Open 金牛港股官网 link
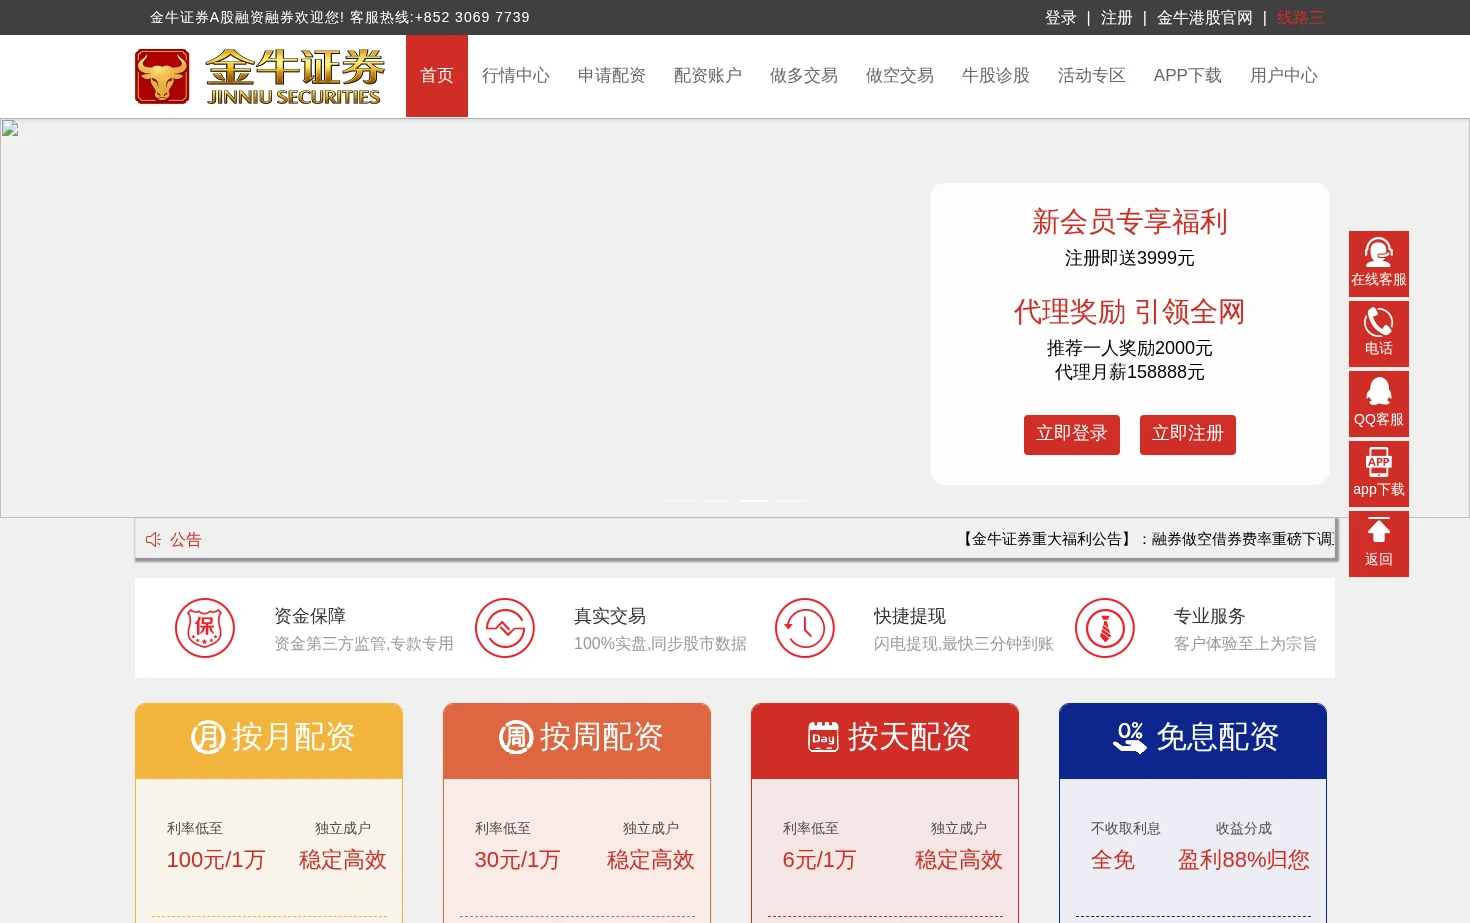Image resolution: width=1470 pixels, height=923 pixels. coord(1205,18)
